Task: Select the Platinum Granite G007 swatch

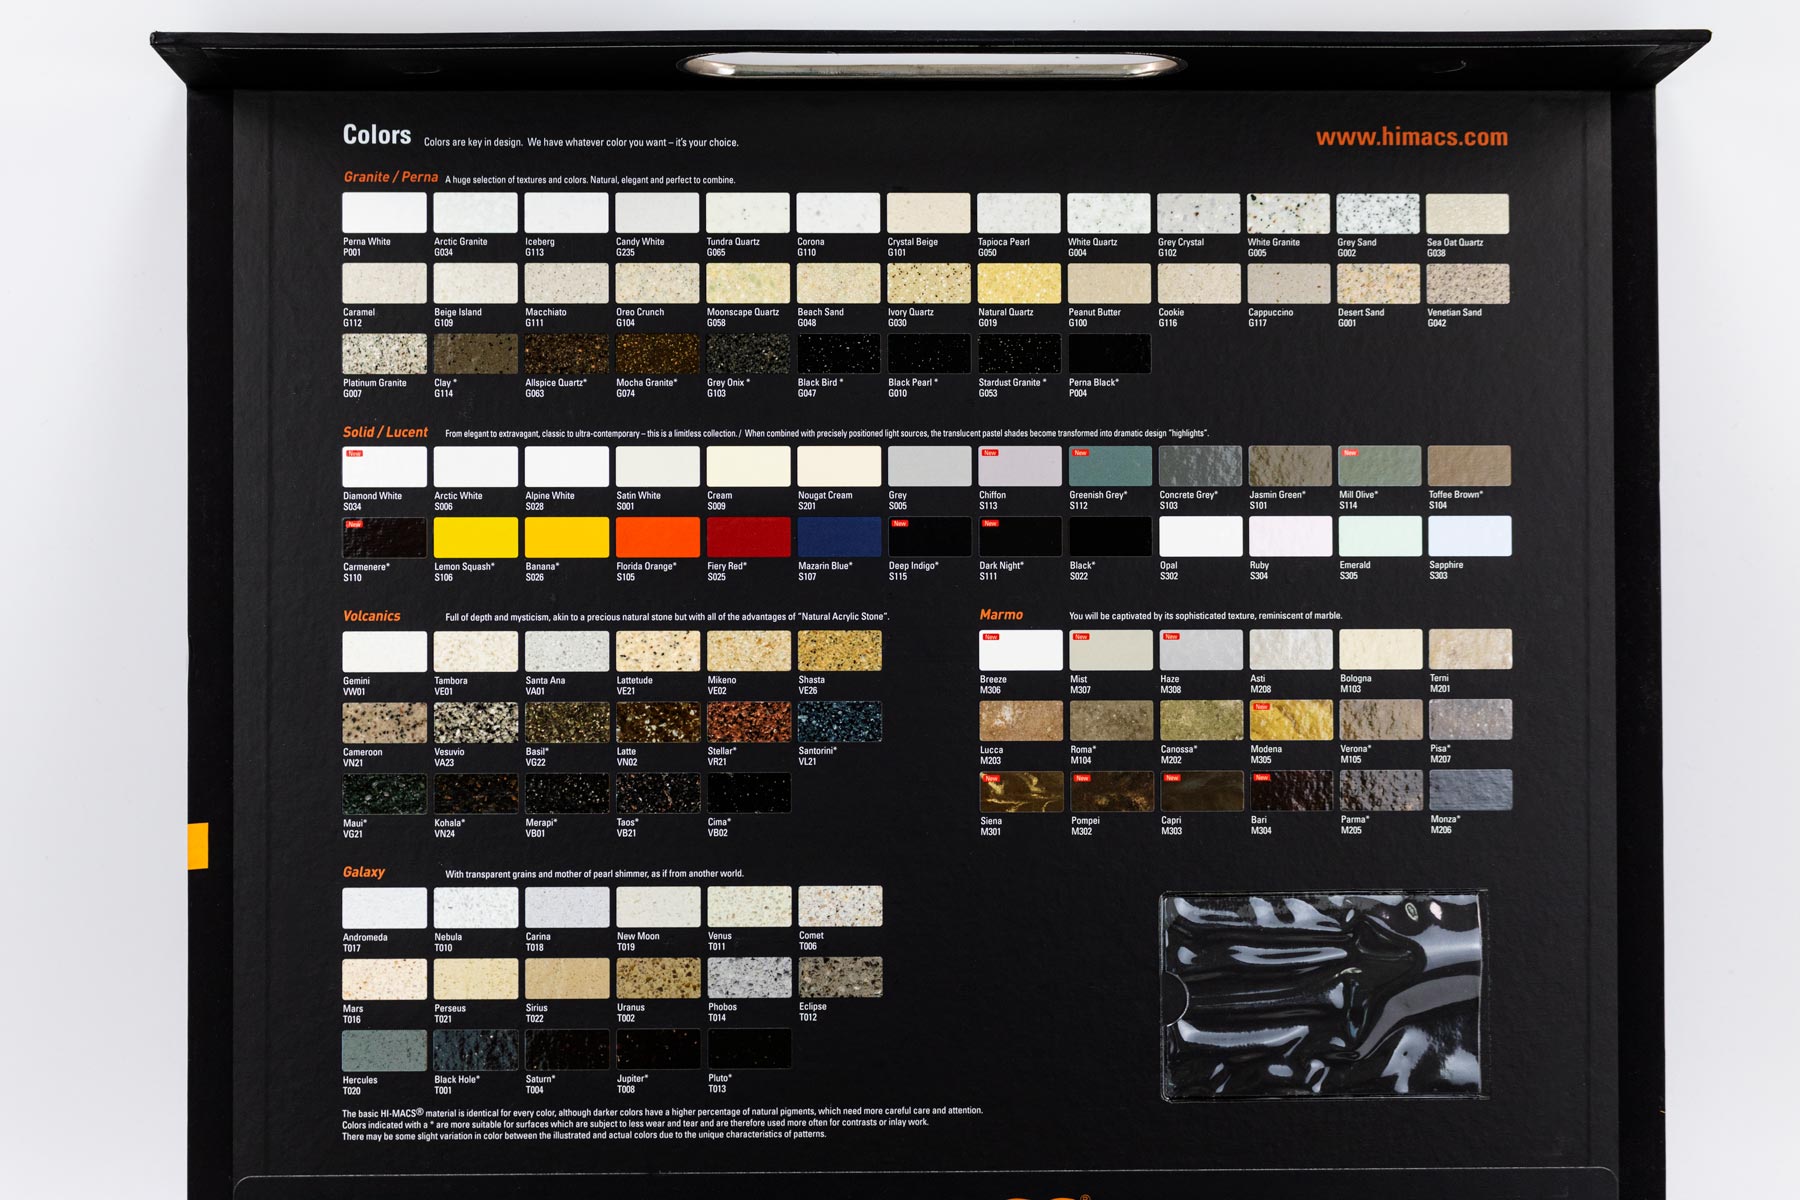Action: 384,354
